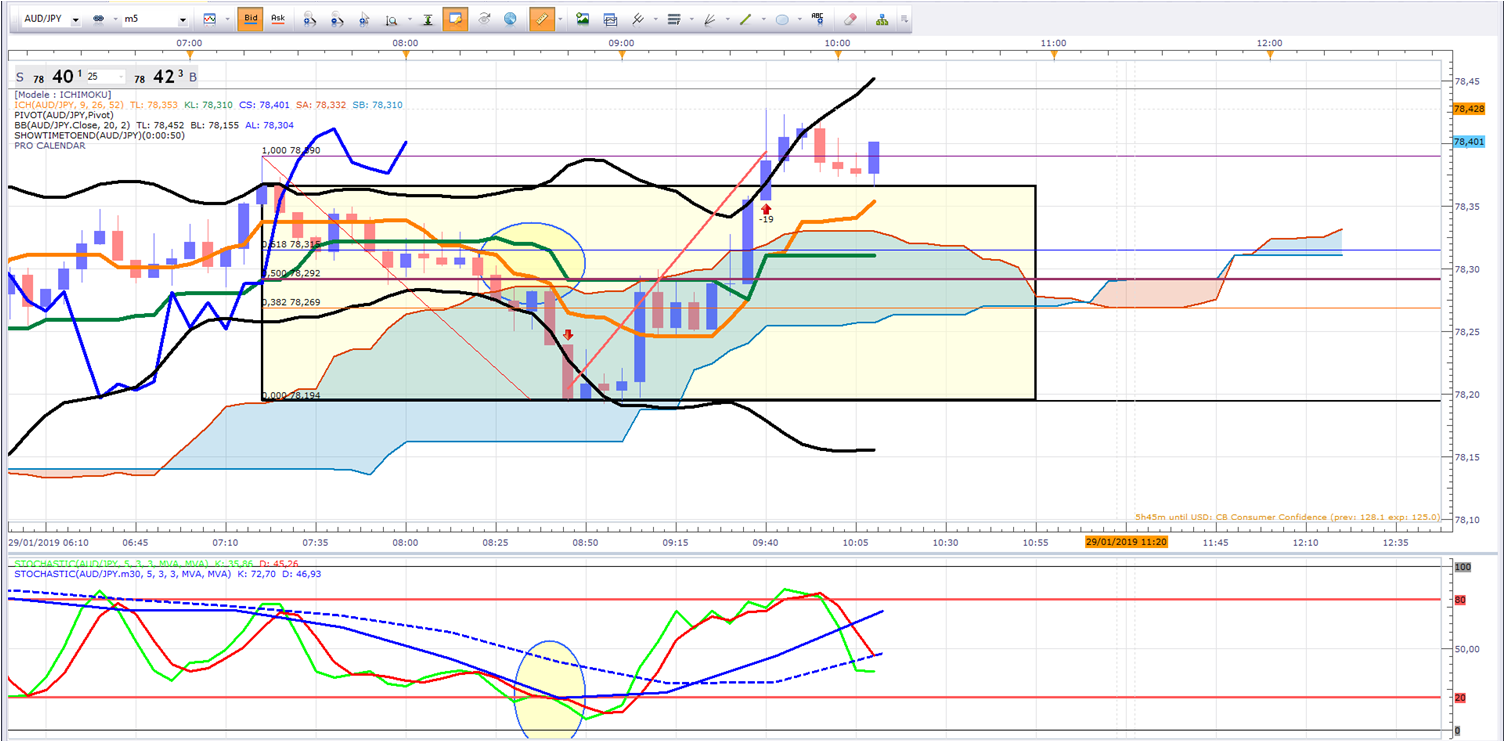Open the order quantity 25 field

(105, 77)
